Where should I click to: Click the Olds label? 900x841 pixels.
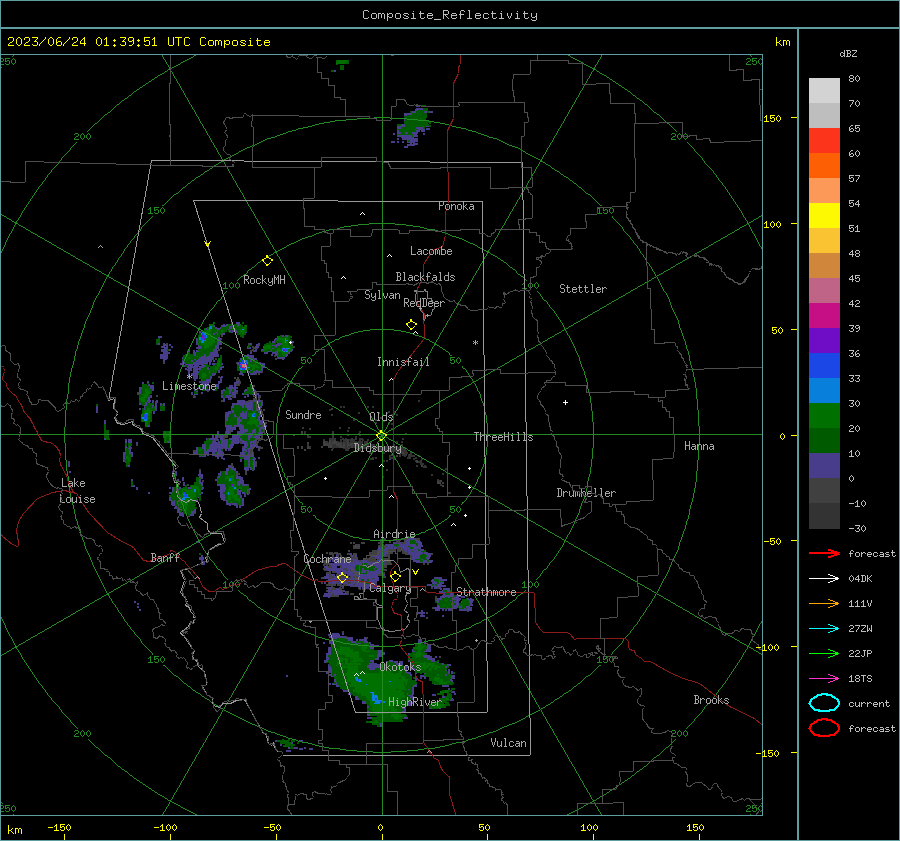[x=381, y=417]
